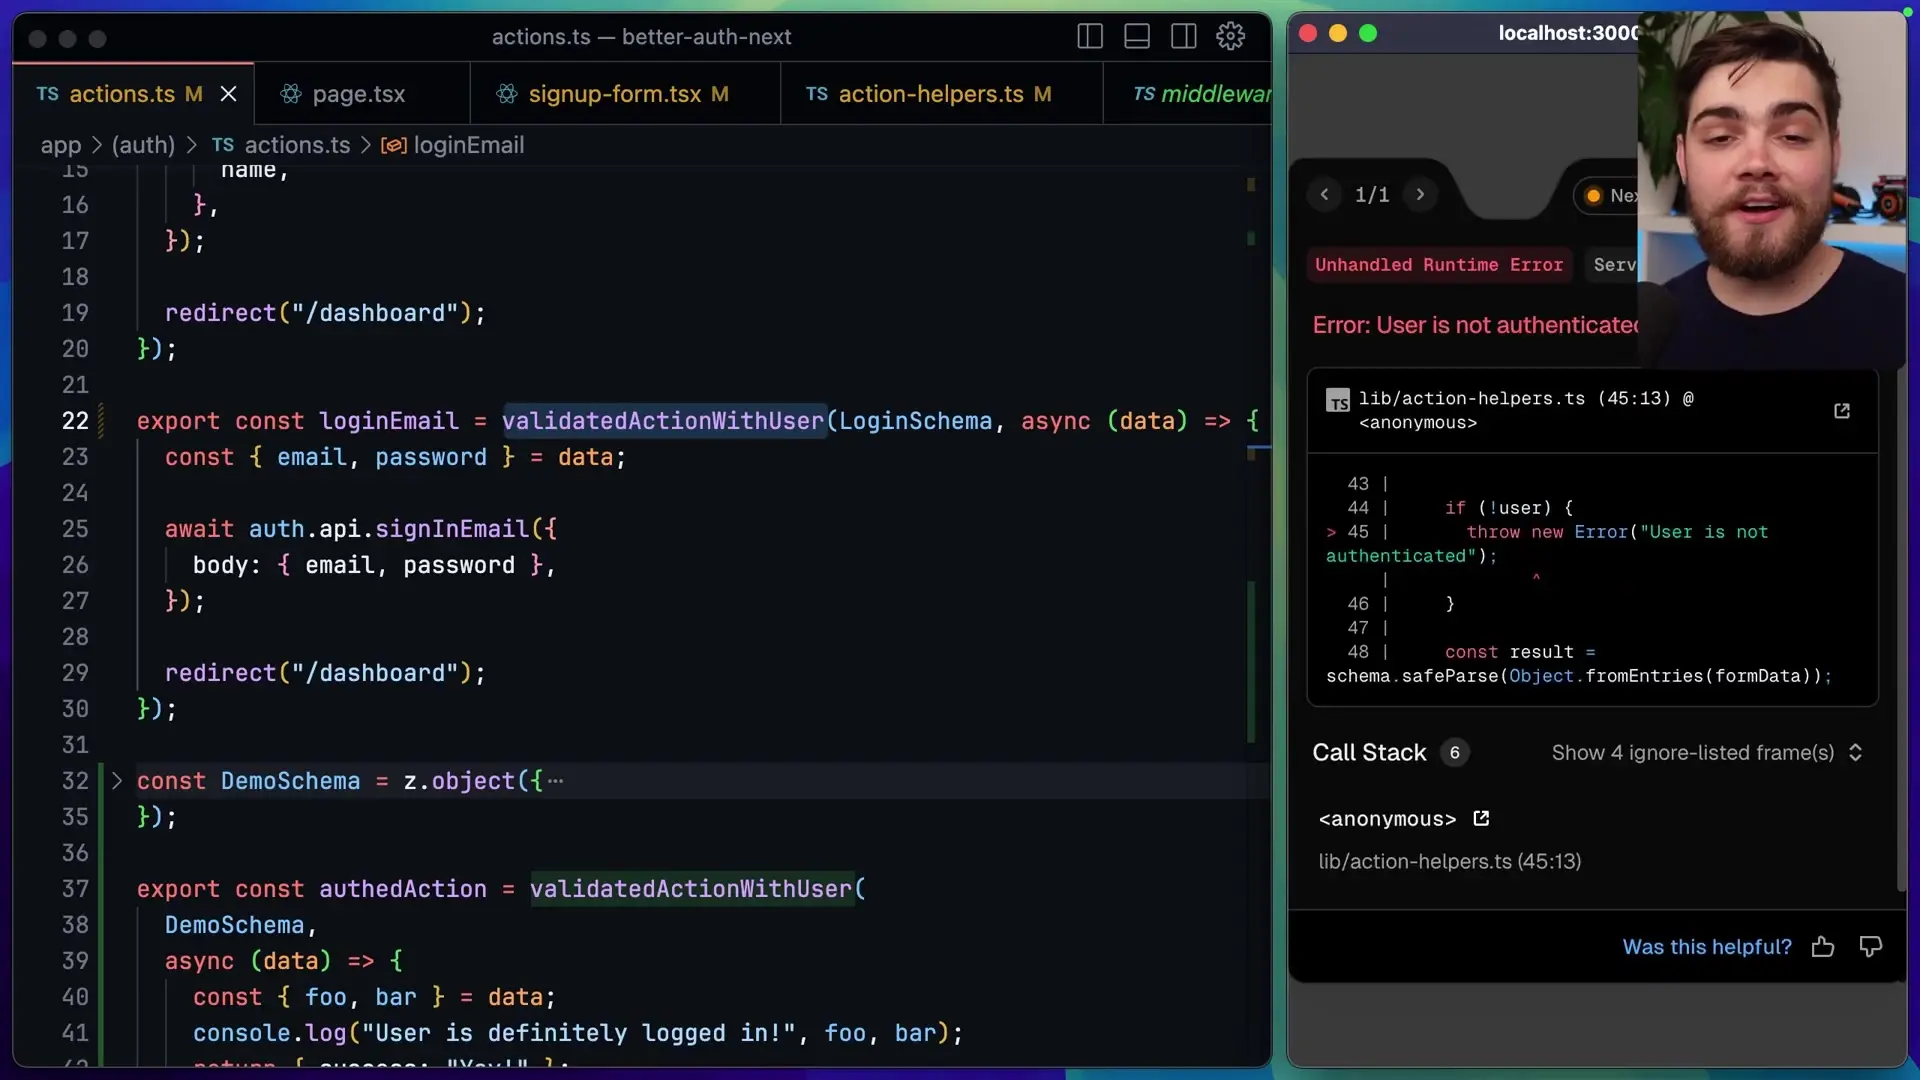Toggle primary sidebar layout icon
Screen dimensions: 1920x1080
click(1090, 37)
